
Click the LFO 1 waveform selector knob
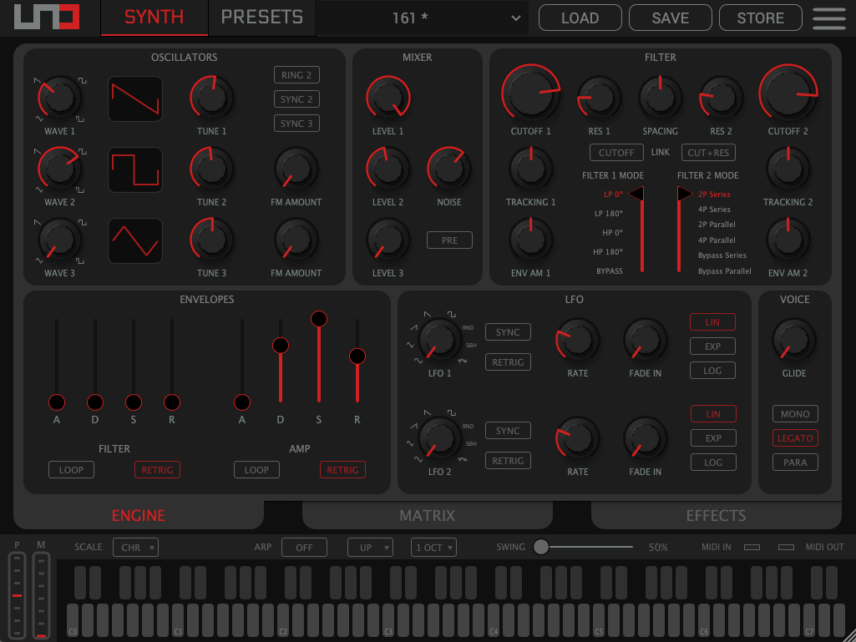point(439,340)
